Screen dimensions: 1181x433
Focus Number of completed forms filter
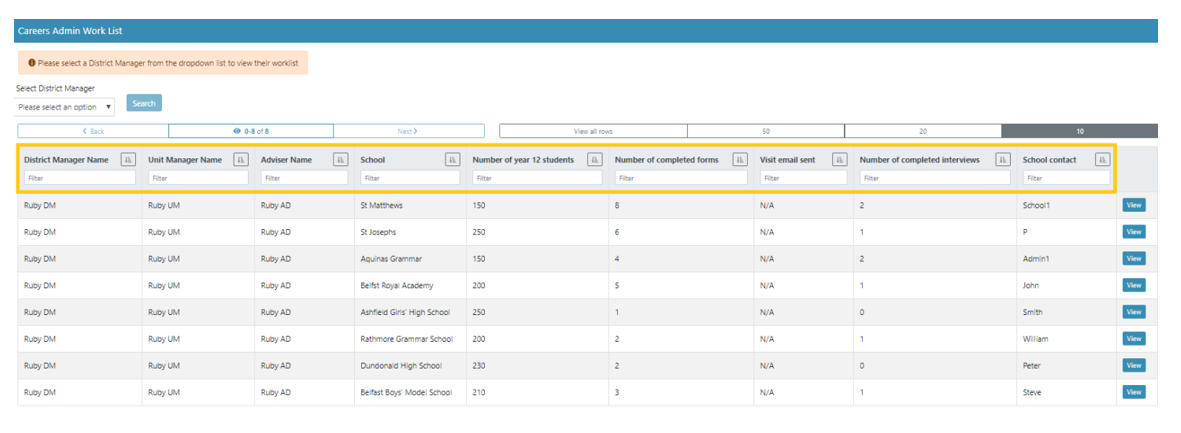click(x=682, y=178)
